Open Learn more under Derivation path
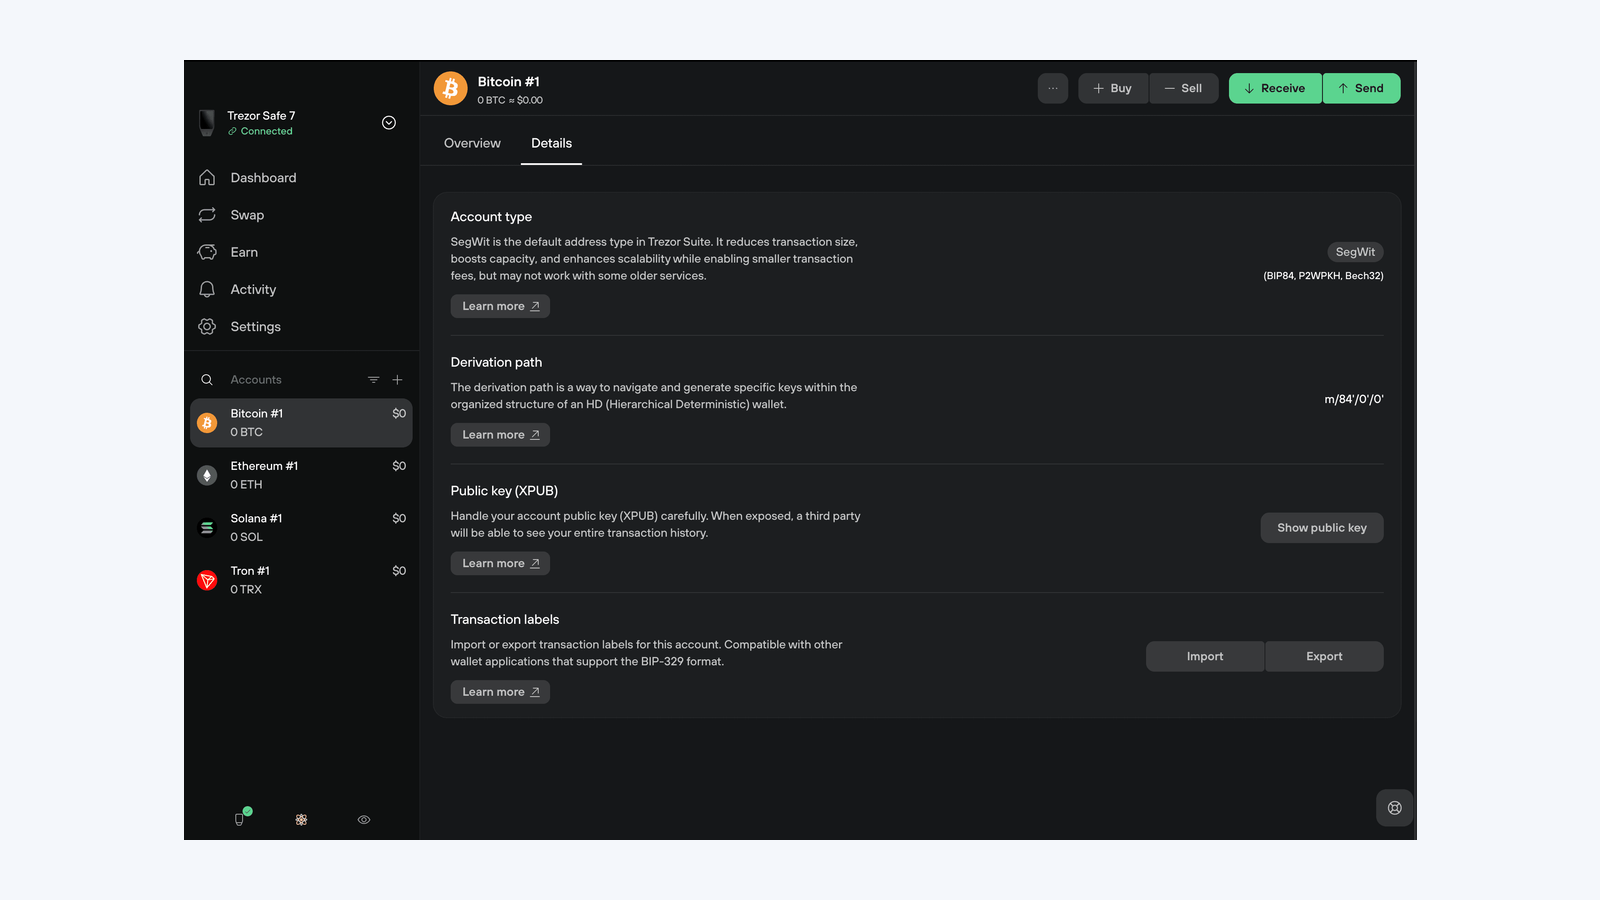Screen dimensions: 1600x900 pos(500,435)
